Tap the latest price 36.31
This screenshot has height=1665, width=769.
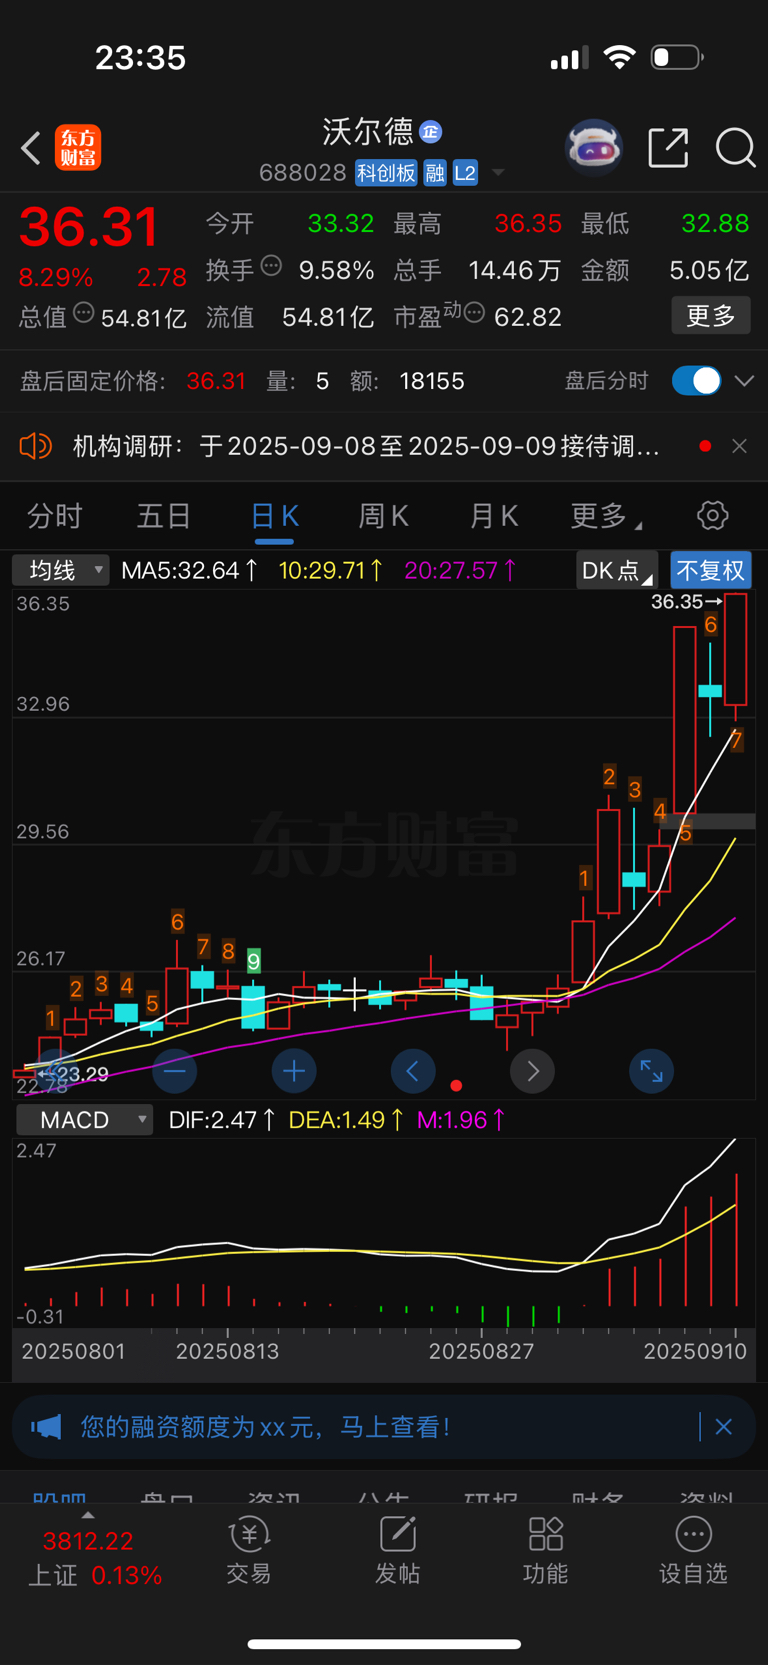(89, 227)
